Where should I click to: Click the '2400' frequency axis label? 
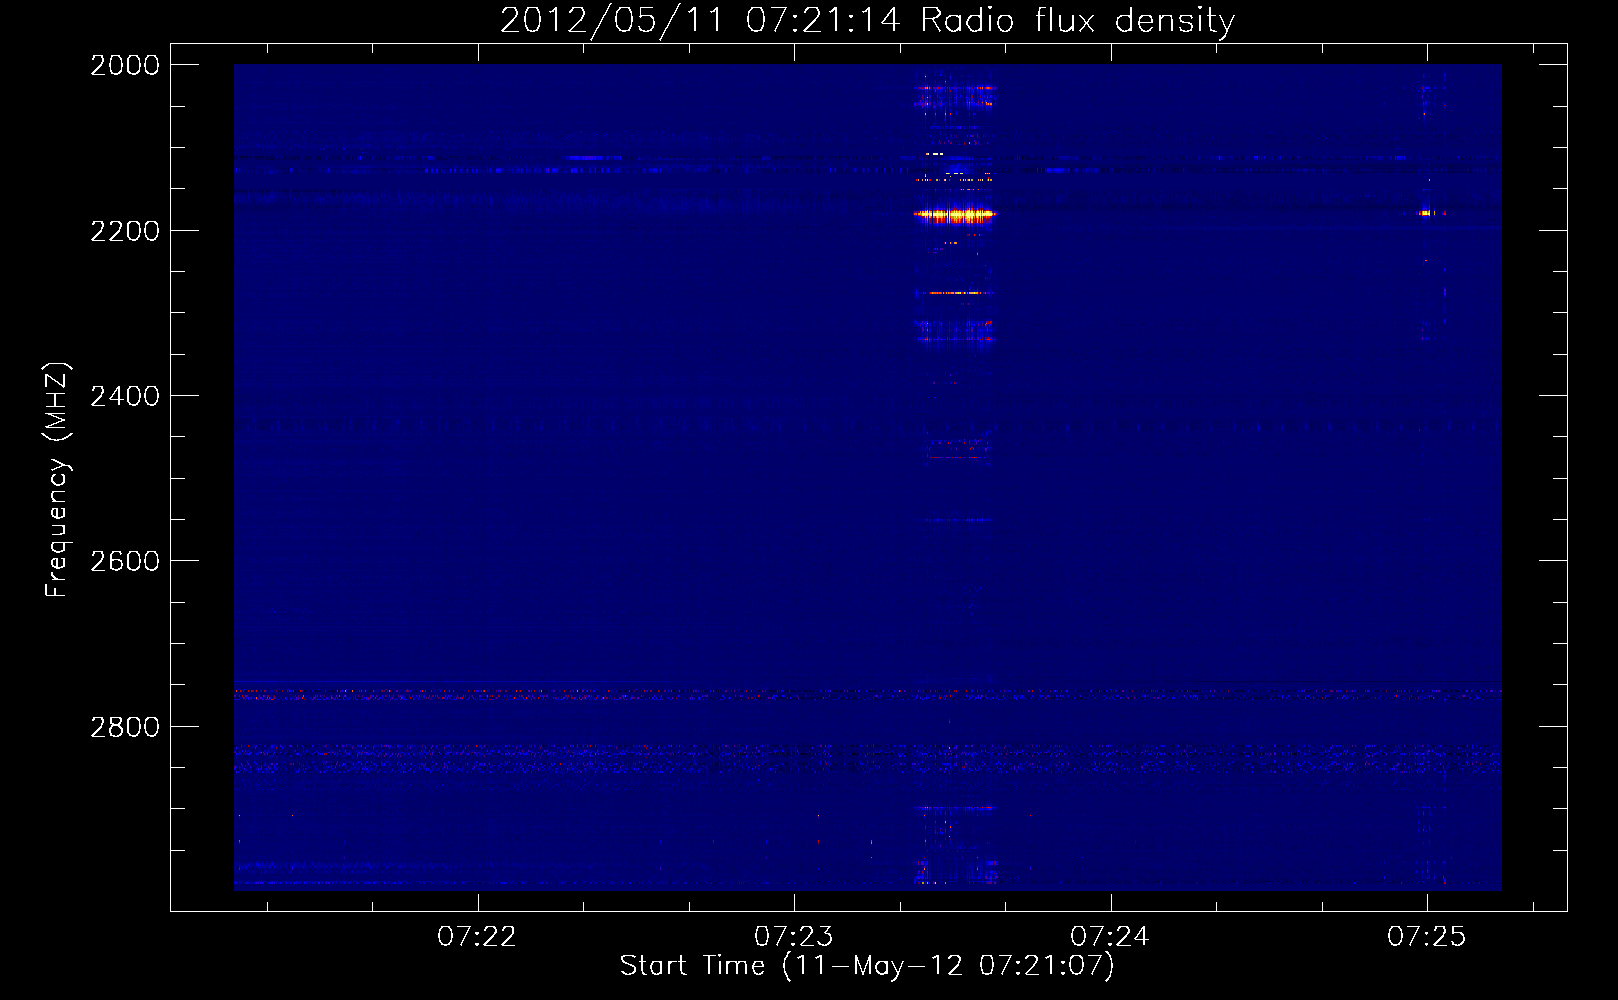tap(125, 396)
